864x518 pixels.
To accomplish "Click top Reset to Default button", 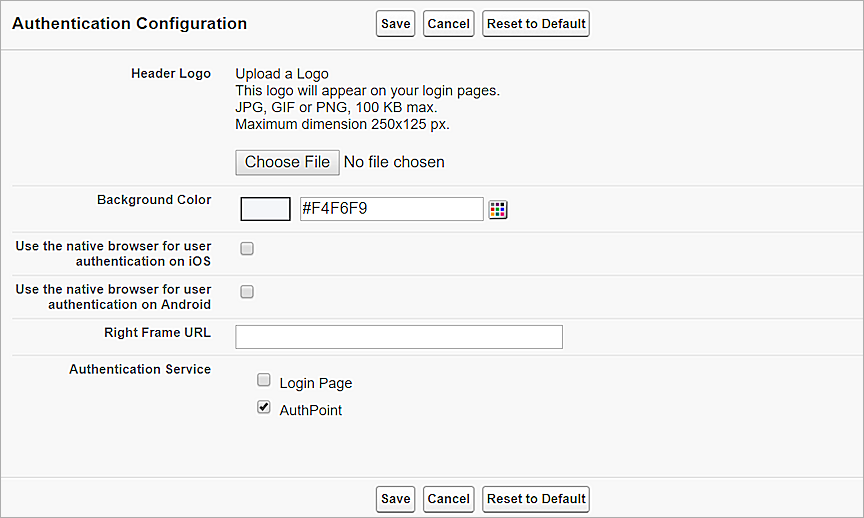I will pyautogui.click(x=536, y=24).
